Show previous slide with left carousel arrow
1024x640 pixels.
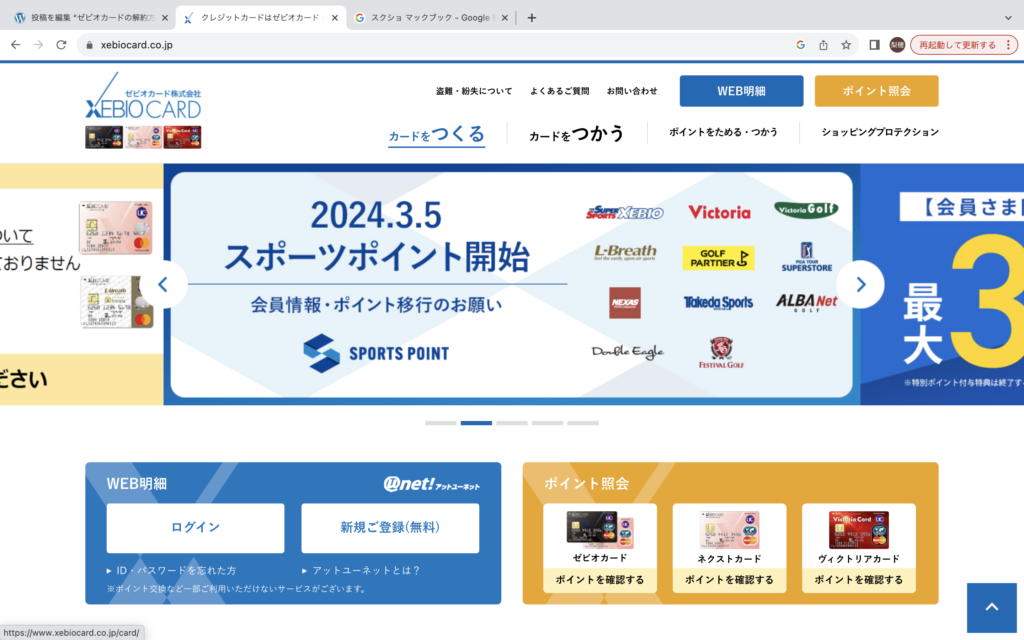163,284
